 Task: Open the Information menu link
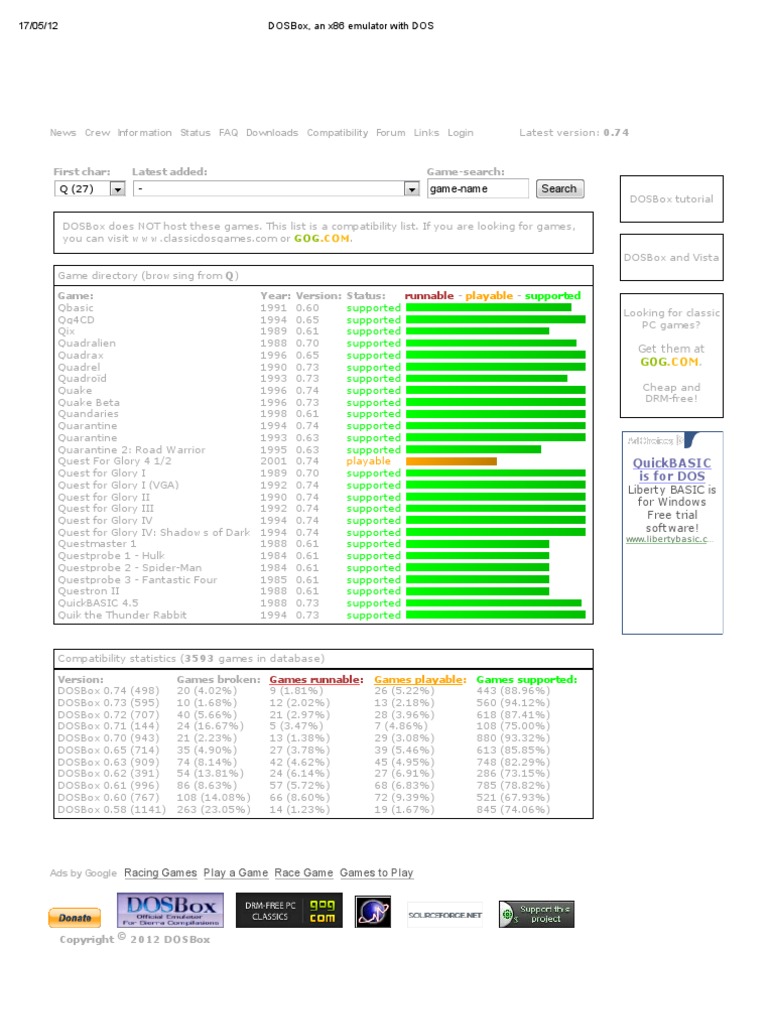tap(144, 133)
